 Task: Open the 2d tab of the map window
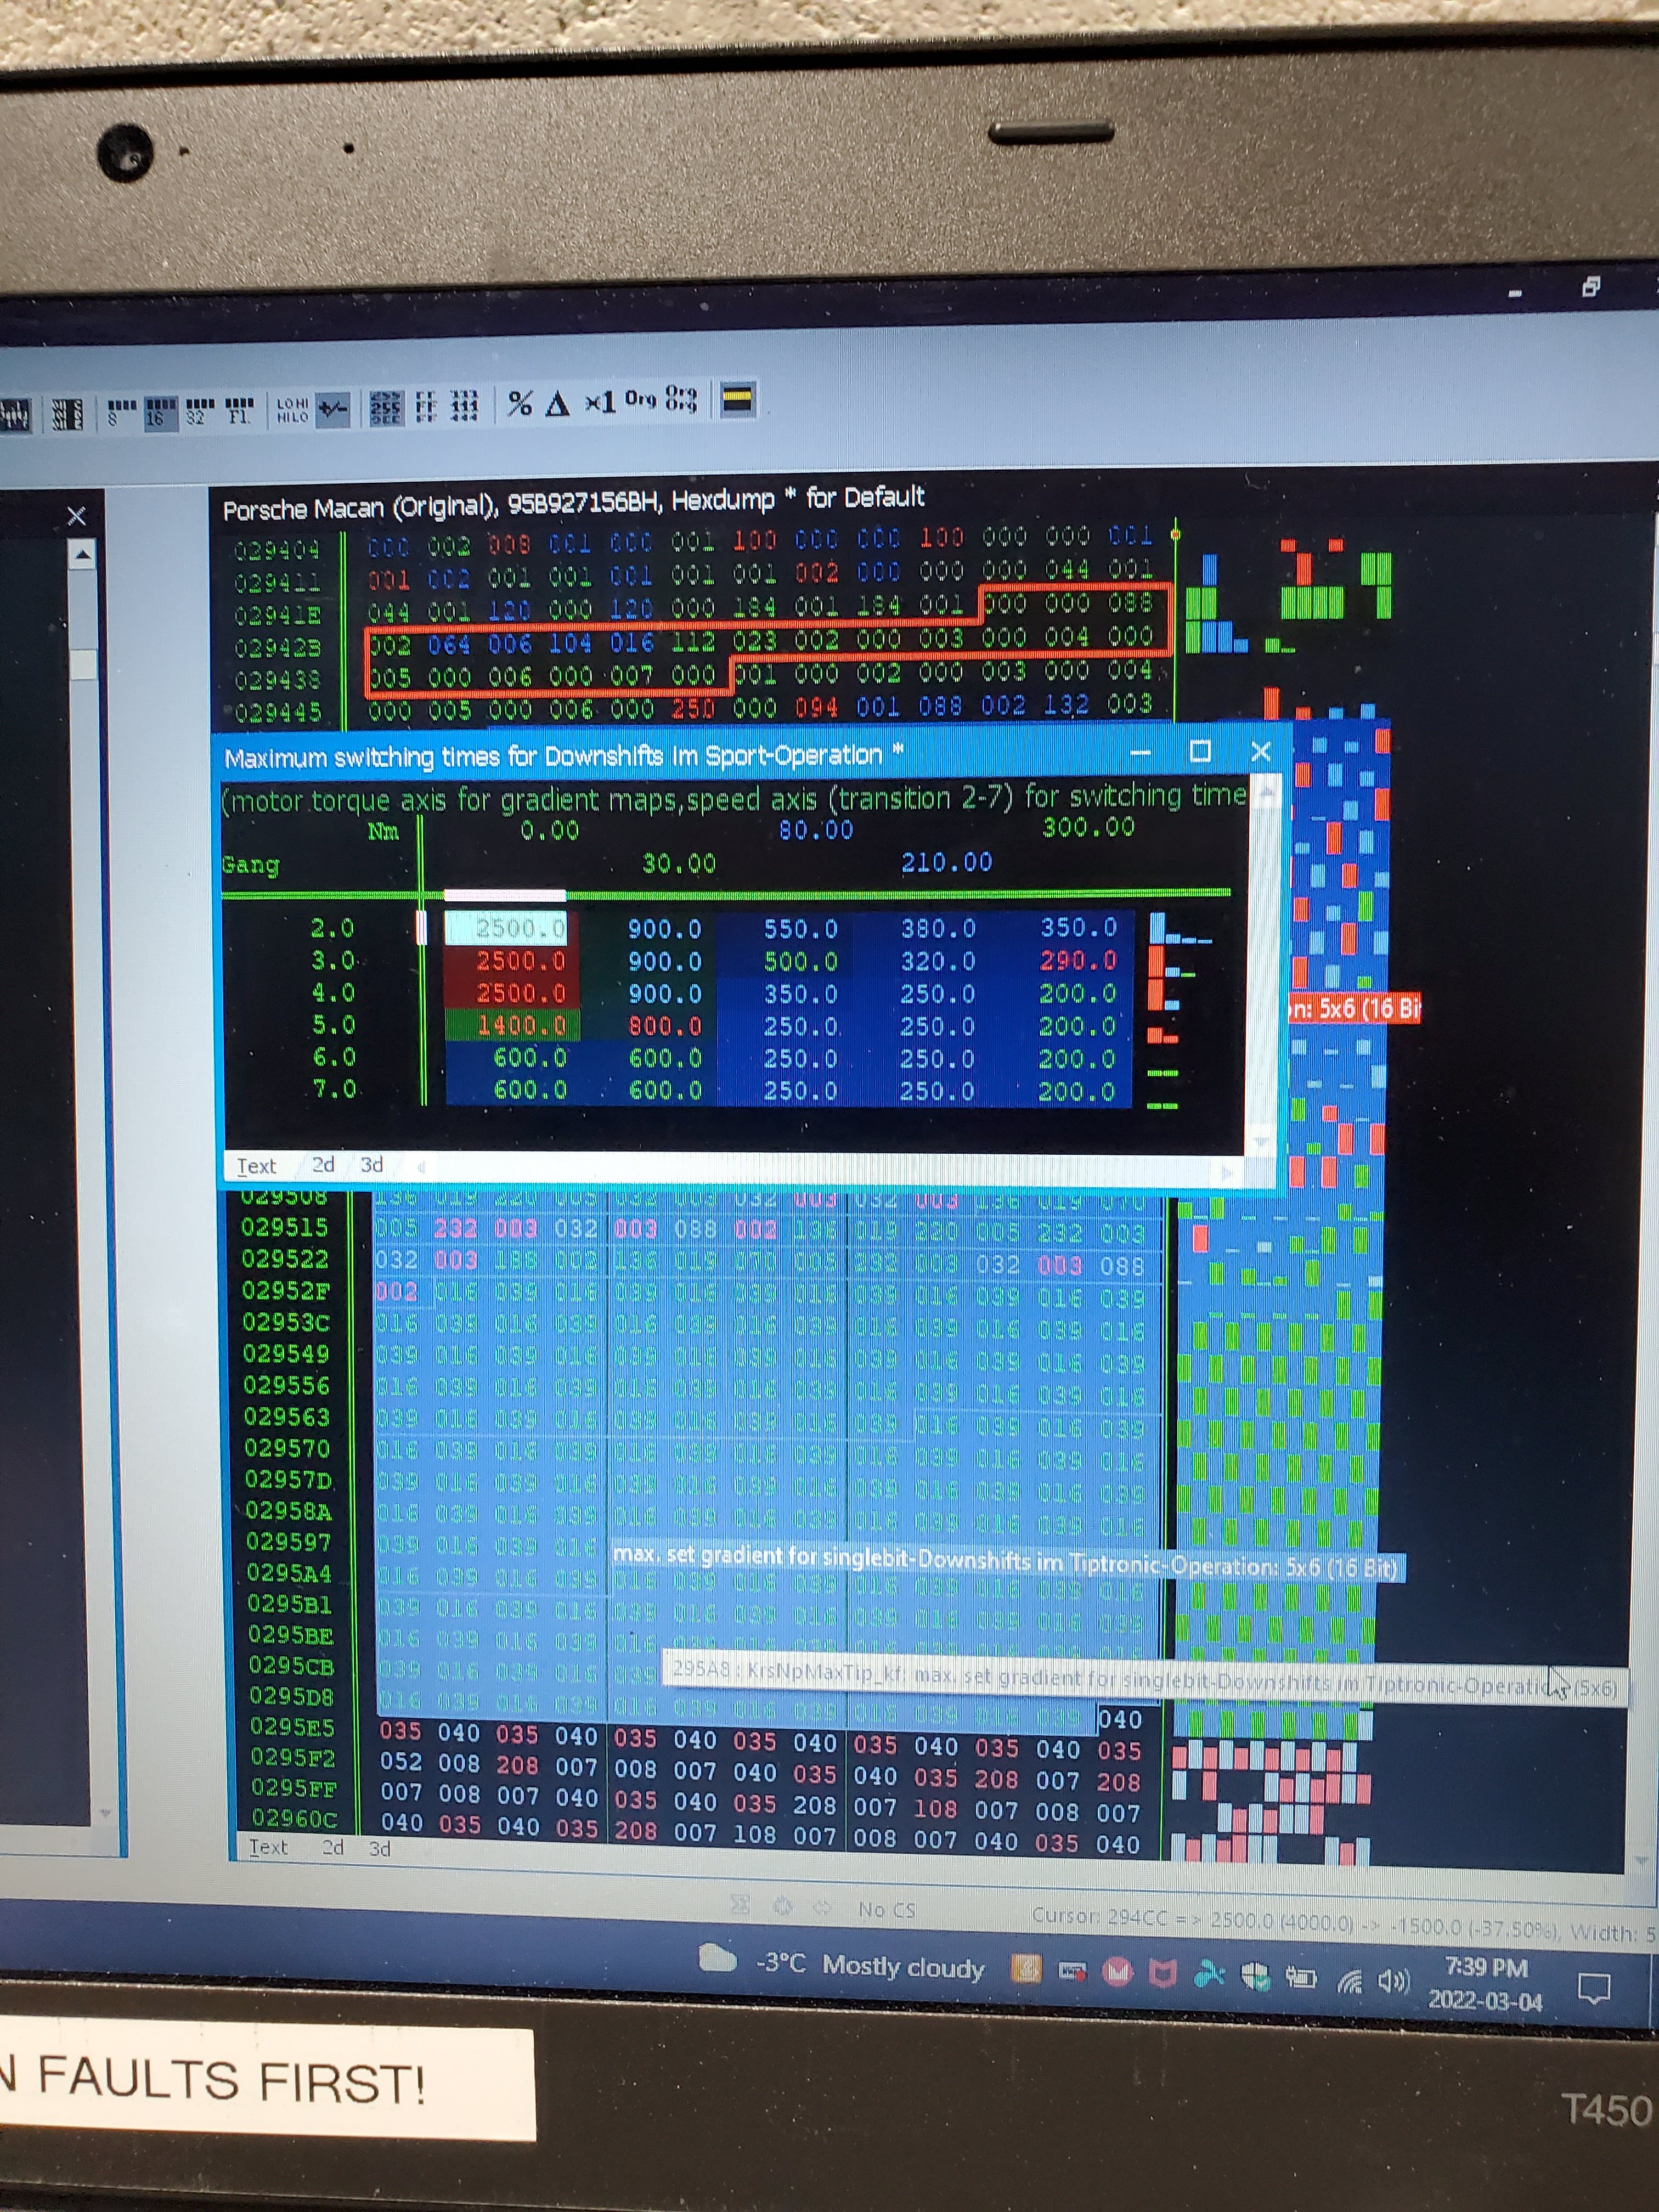coord(323,1164)
